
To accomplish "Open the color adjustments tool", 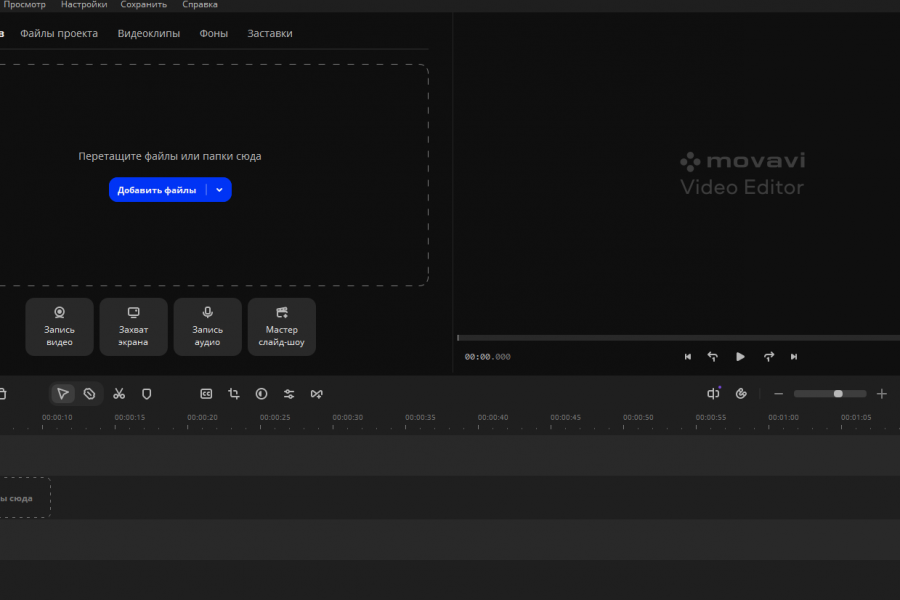I will point(261,394).
